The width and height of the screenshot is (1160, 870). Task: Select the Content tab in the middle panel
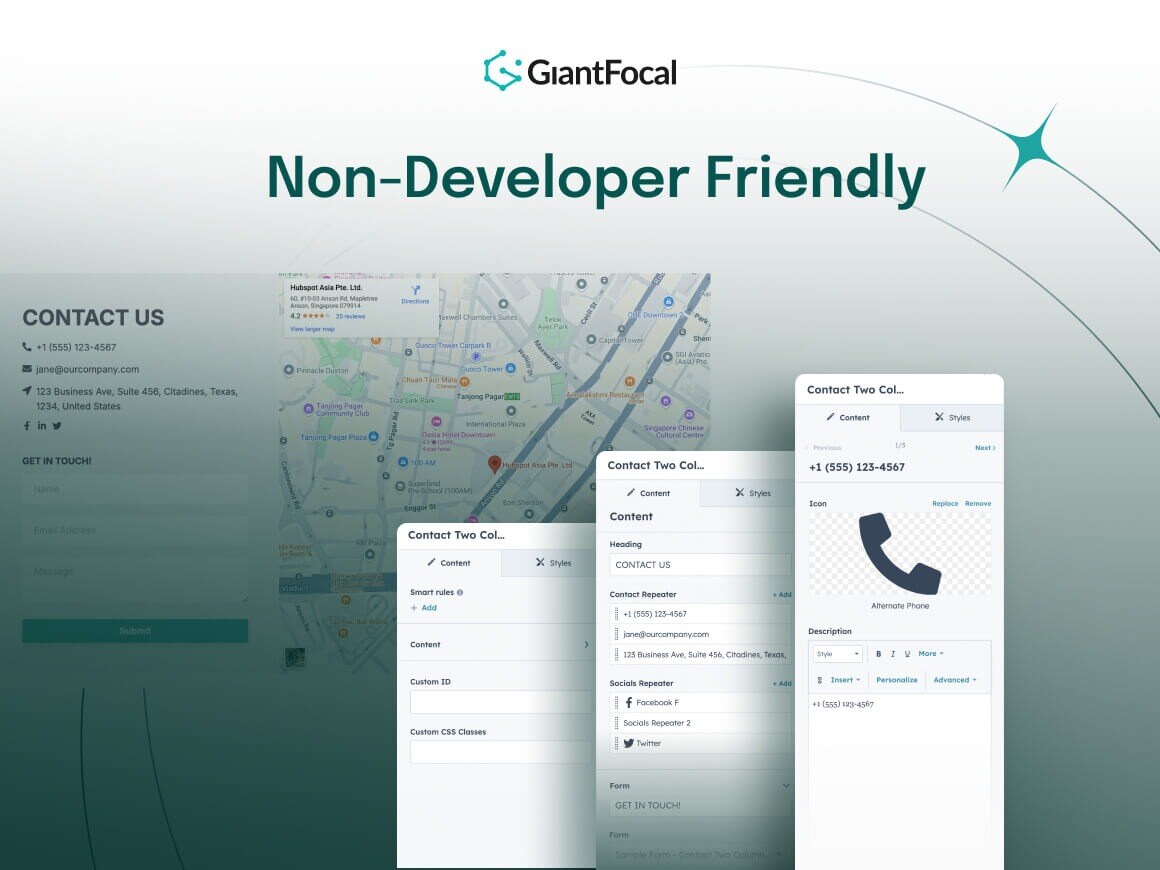coord(650,492)
